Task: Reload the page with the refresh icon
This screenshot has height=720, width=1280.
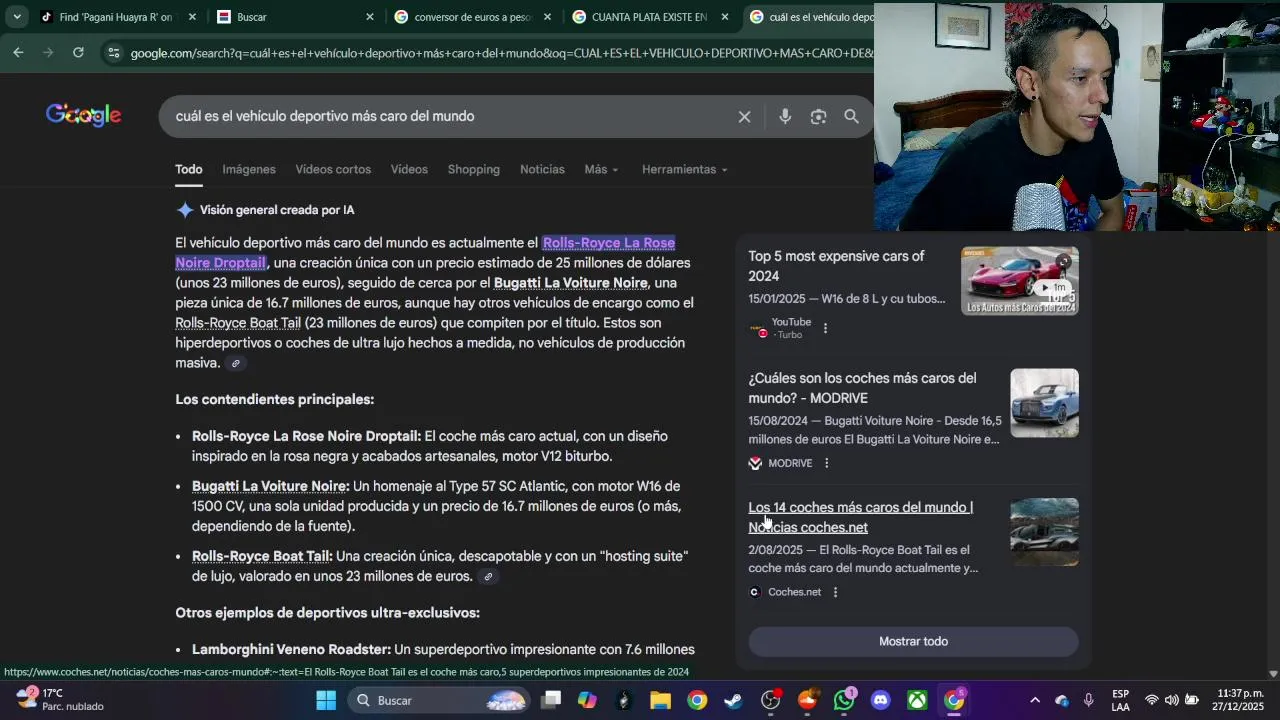Action: click(78, 52)
